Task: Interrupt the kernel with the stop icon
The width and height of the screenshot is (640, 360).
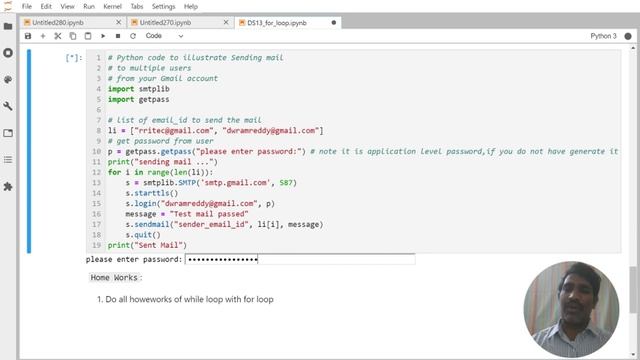Action: click(118, 36)
